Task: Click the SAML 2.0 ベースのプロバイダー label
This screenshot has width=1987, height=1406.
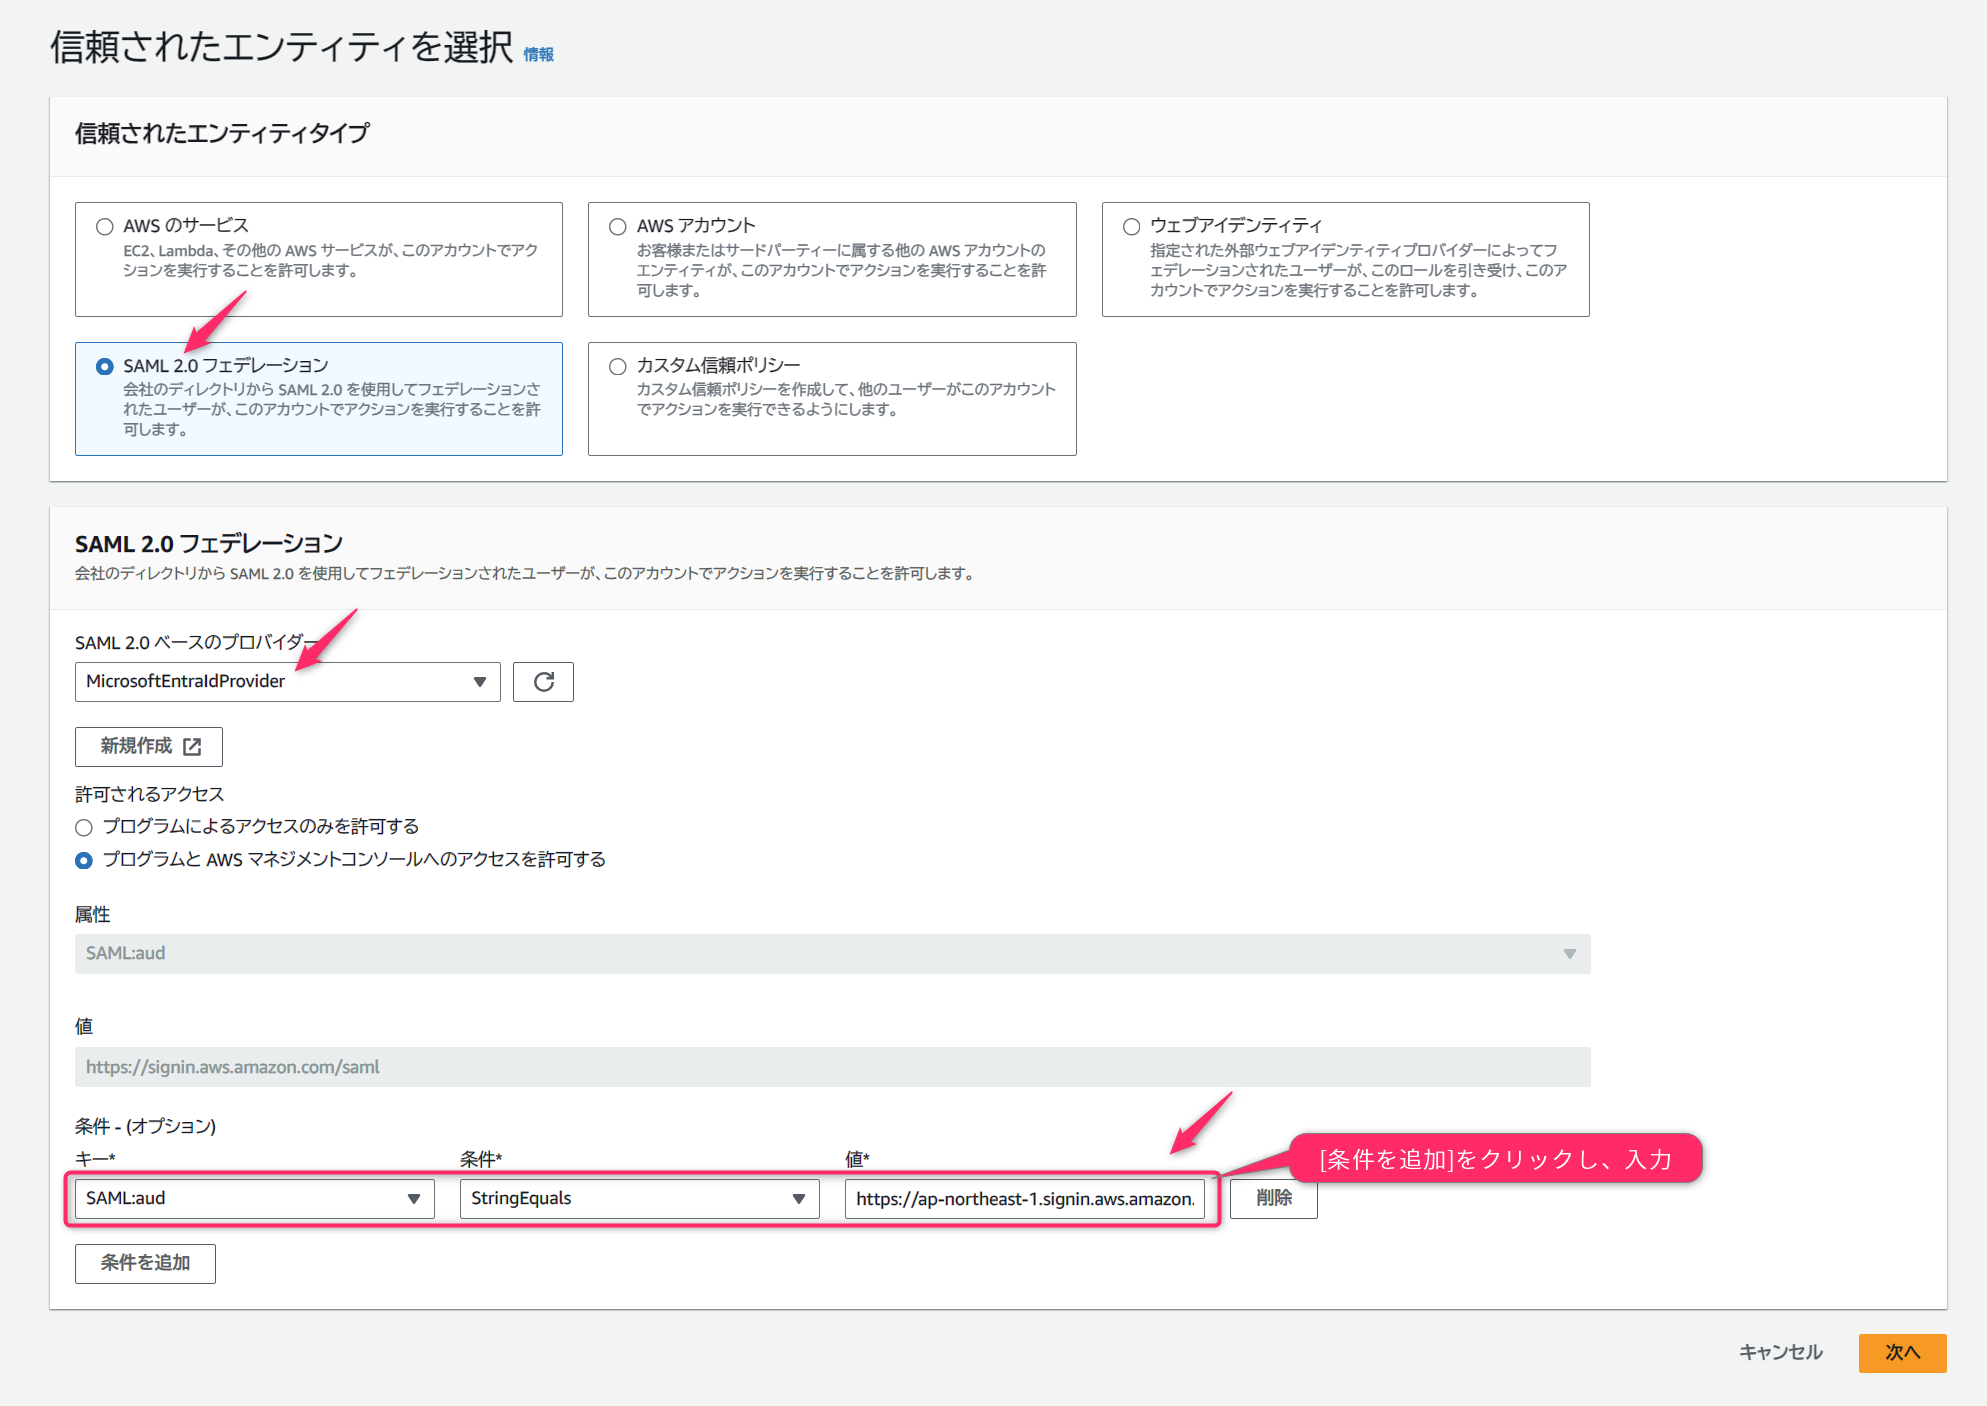Action: pos(196,643)
